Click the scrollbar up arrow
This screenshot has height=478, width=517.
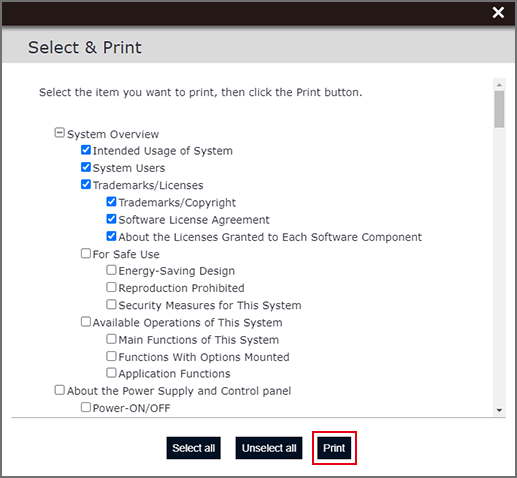(x=499, y=85)
